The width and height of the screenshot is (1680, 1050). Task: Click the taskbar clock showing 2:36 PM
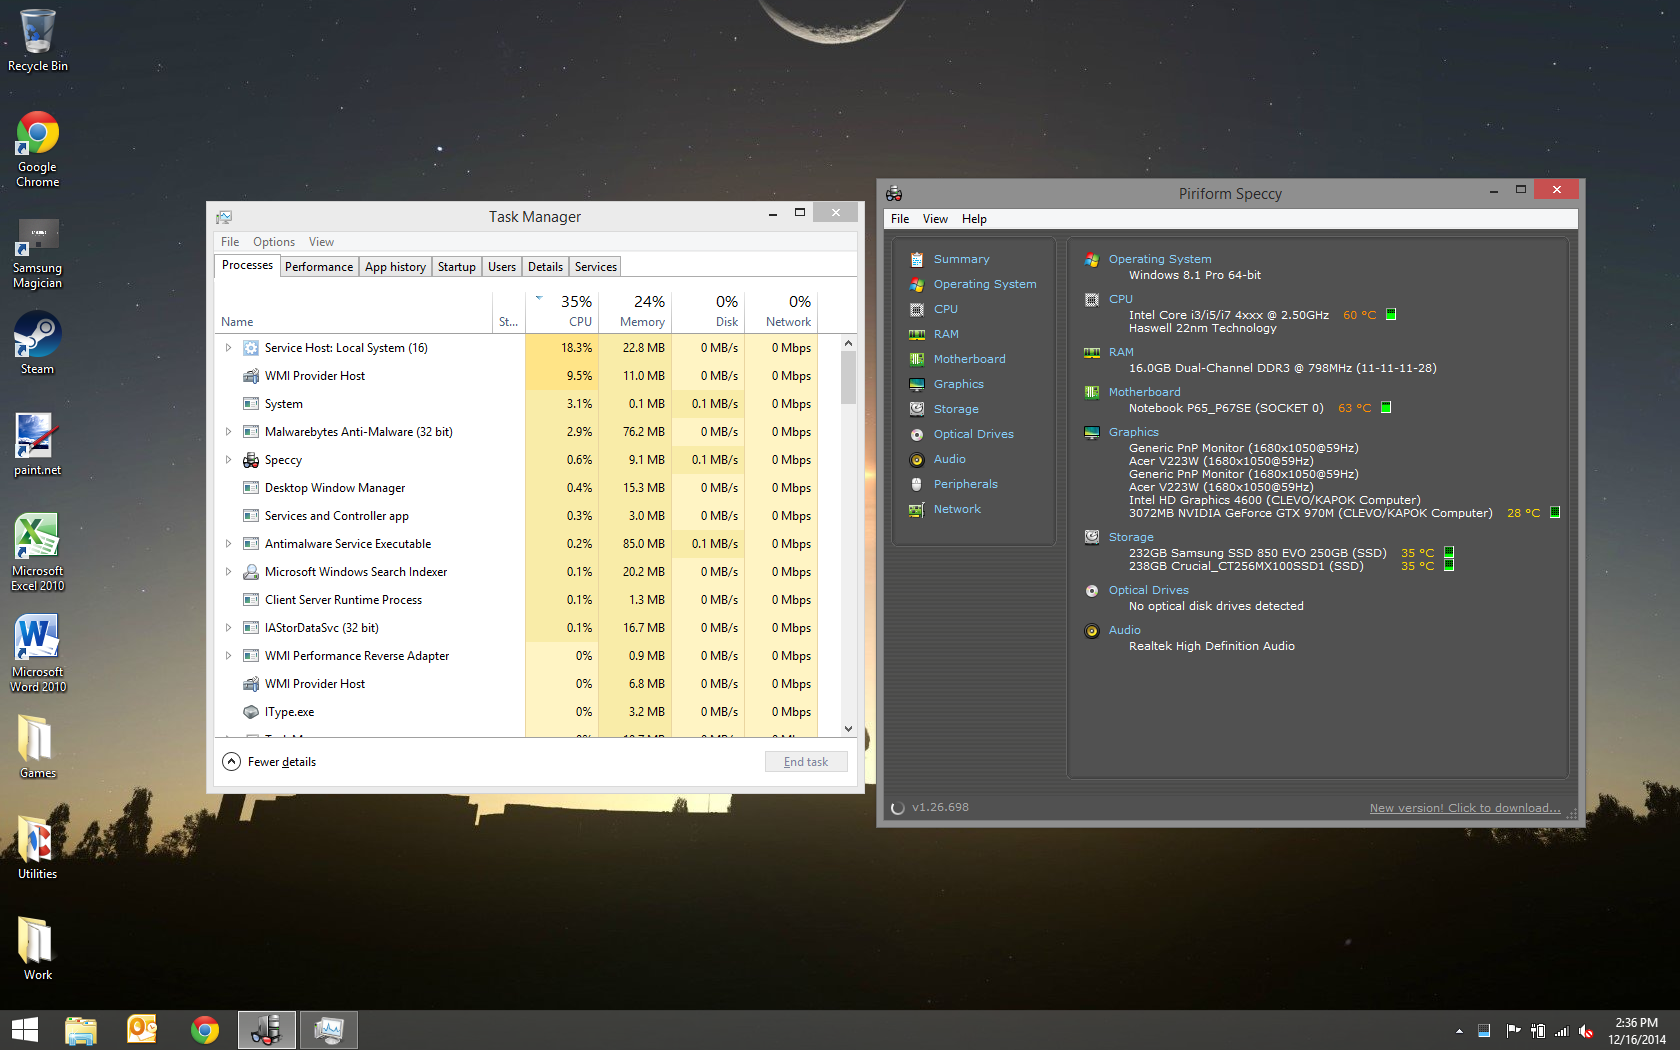(1637, 1031)
